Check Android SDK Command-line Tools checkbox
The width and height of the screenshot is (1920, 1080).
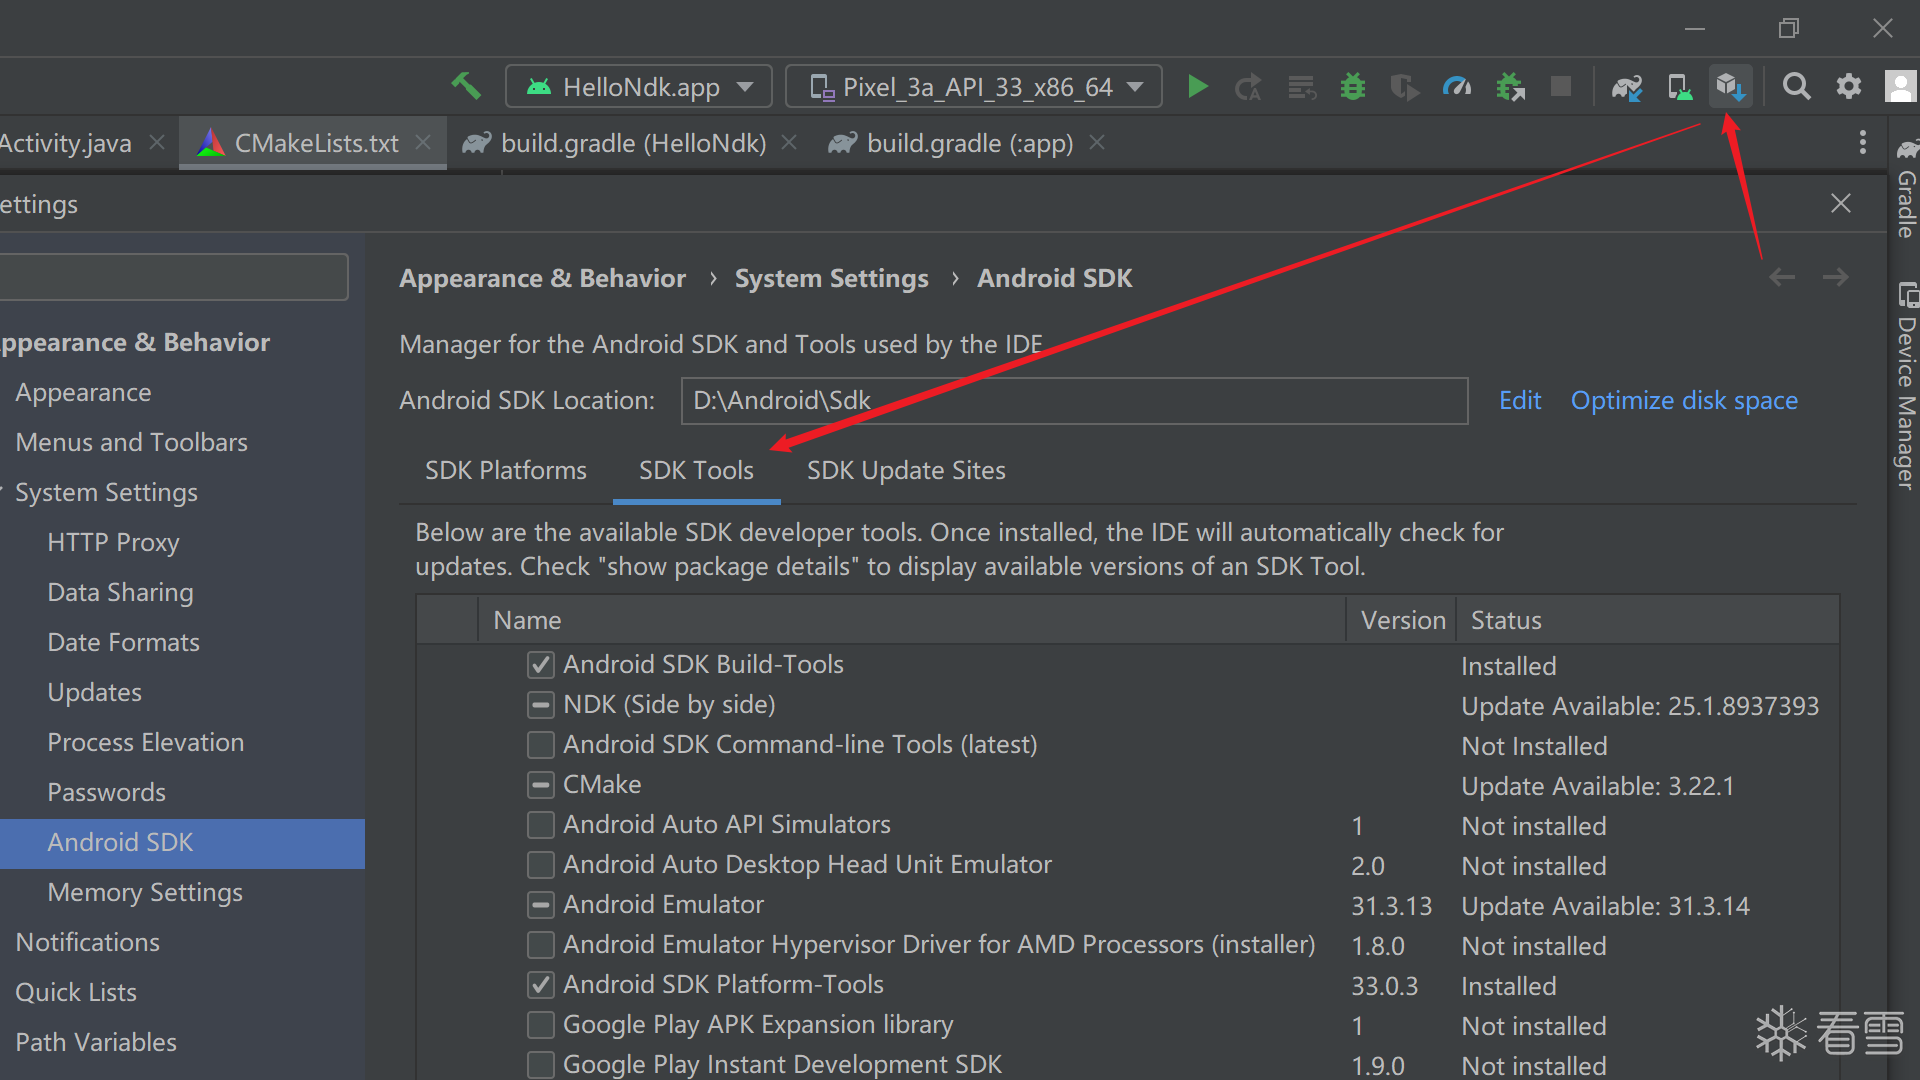click(540, 745)
